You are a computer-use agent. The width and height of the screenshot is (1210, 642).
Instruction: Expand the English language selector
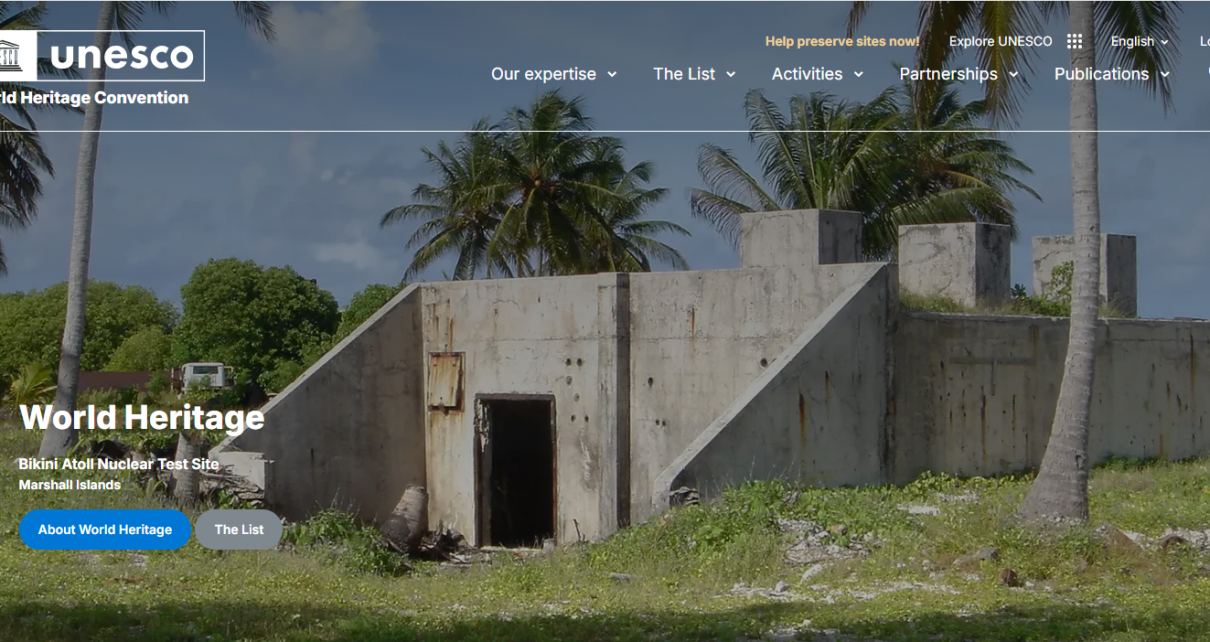click(x=1140, y=41)
